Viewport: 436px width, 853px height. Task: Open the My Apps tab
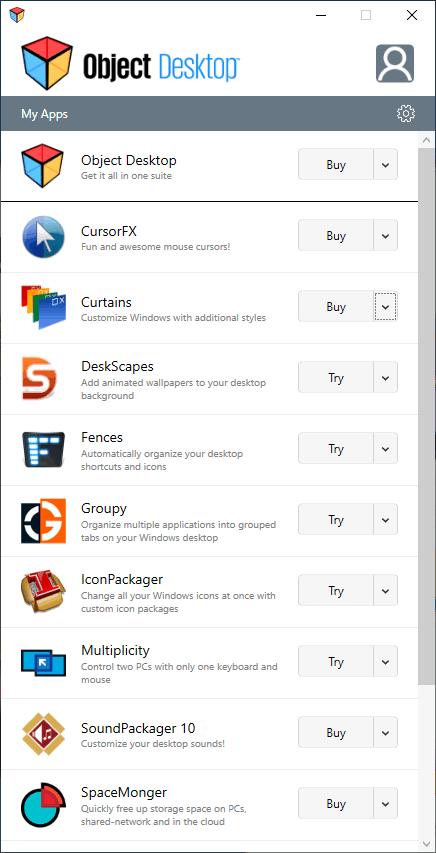point(45,114)
